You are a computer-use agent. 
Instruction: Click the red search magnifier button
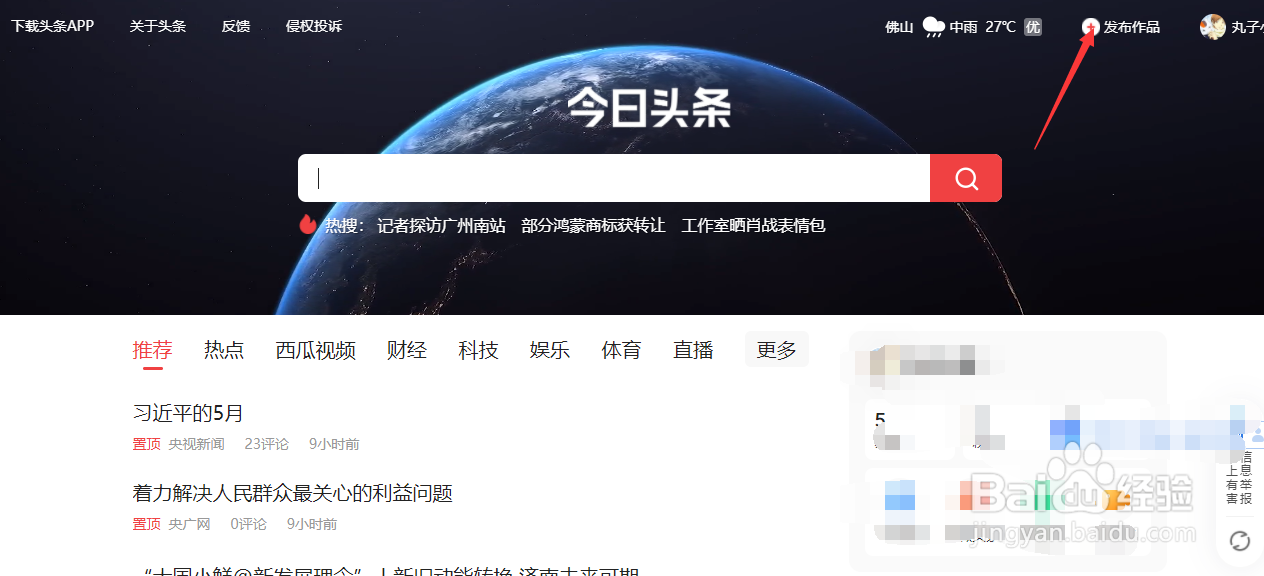[x=966, y=178]
